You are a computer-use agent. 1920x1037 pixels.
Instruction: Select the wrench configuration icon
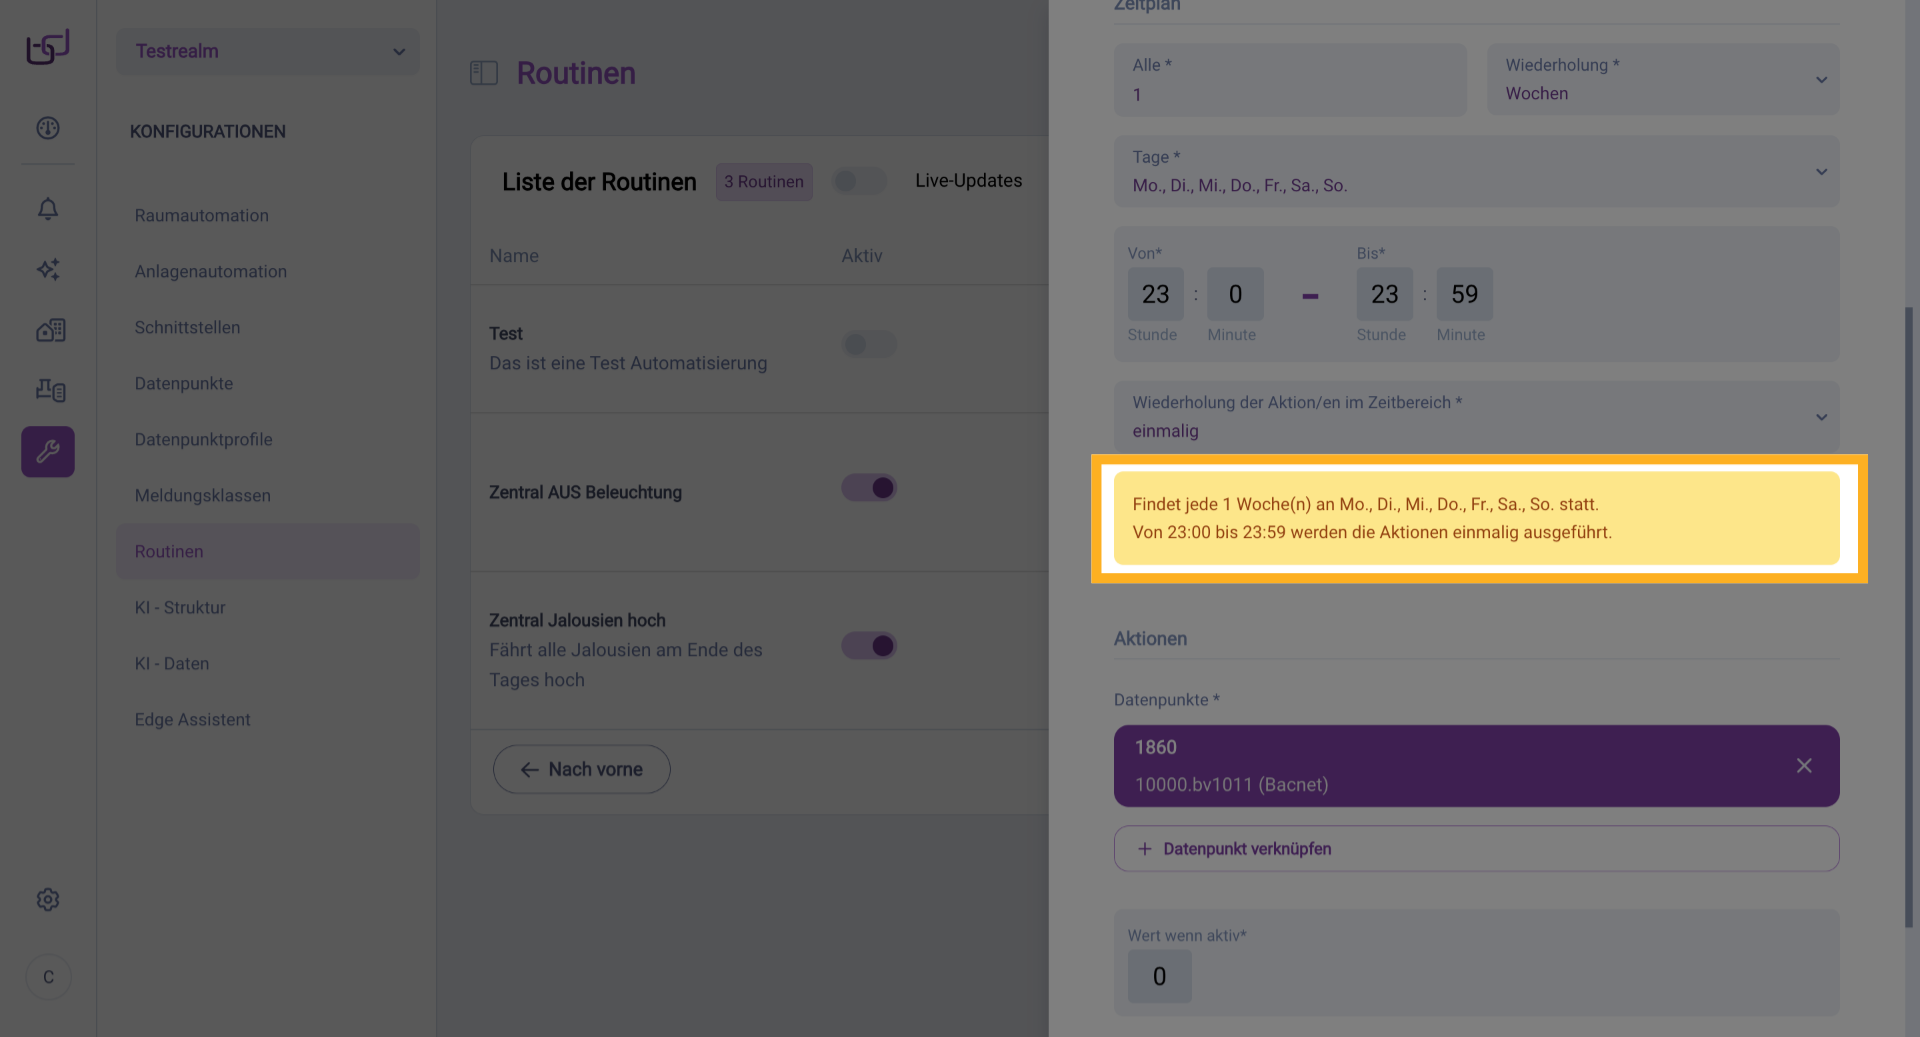pos(48,452)
